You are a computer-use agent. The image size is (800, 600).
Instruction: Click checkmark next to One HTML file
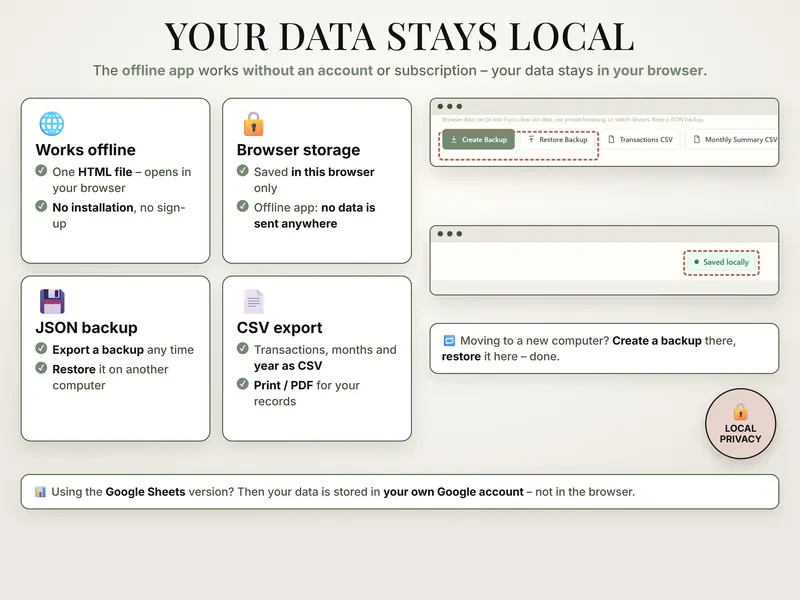41,170
